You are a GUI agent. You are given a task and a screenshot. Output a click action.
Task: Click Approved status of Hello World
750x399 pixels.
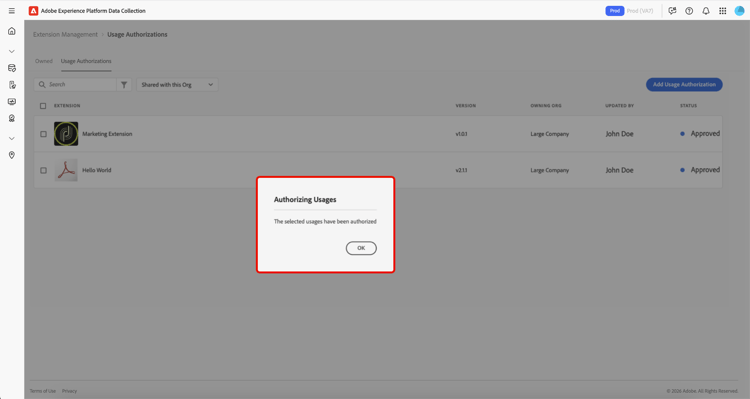click(700, 170)
